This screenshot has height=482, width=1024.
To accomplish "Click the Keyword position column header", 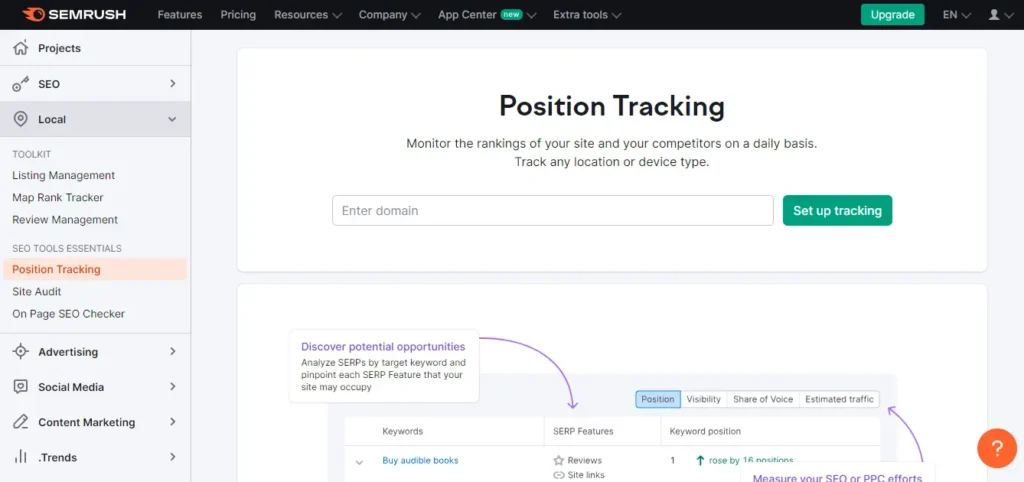I will (x=705, y=431).
